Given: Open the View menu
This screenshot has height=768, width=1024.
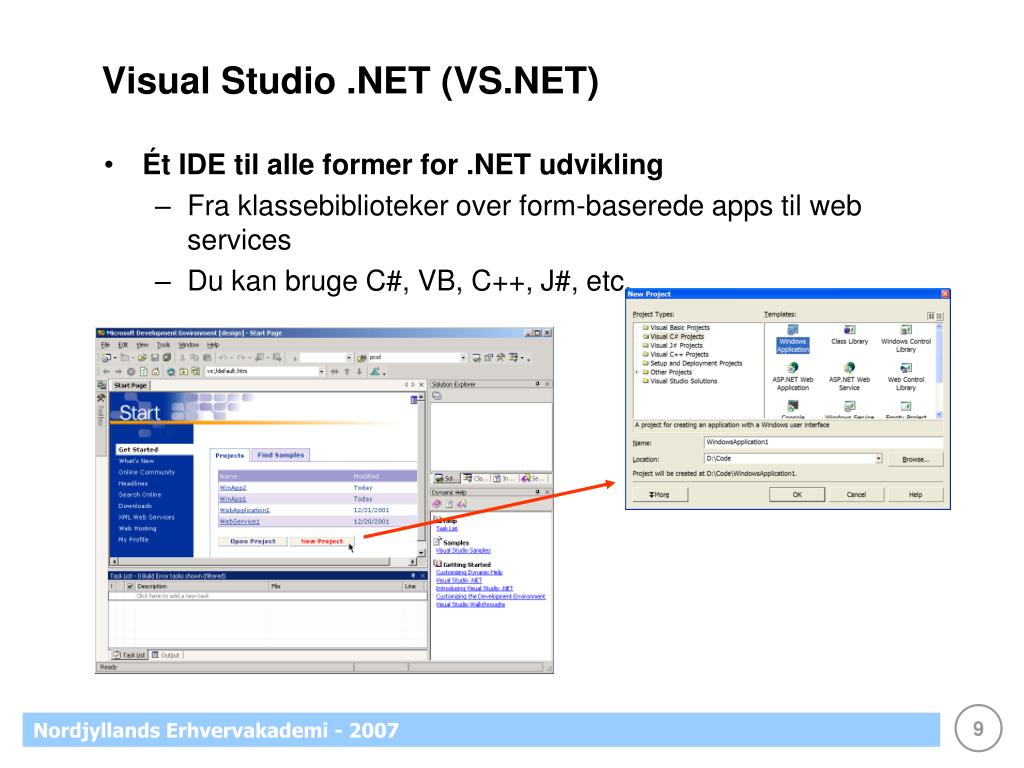Looking at the screenshot, I should coord(142,345).
